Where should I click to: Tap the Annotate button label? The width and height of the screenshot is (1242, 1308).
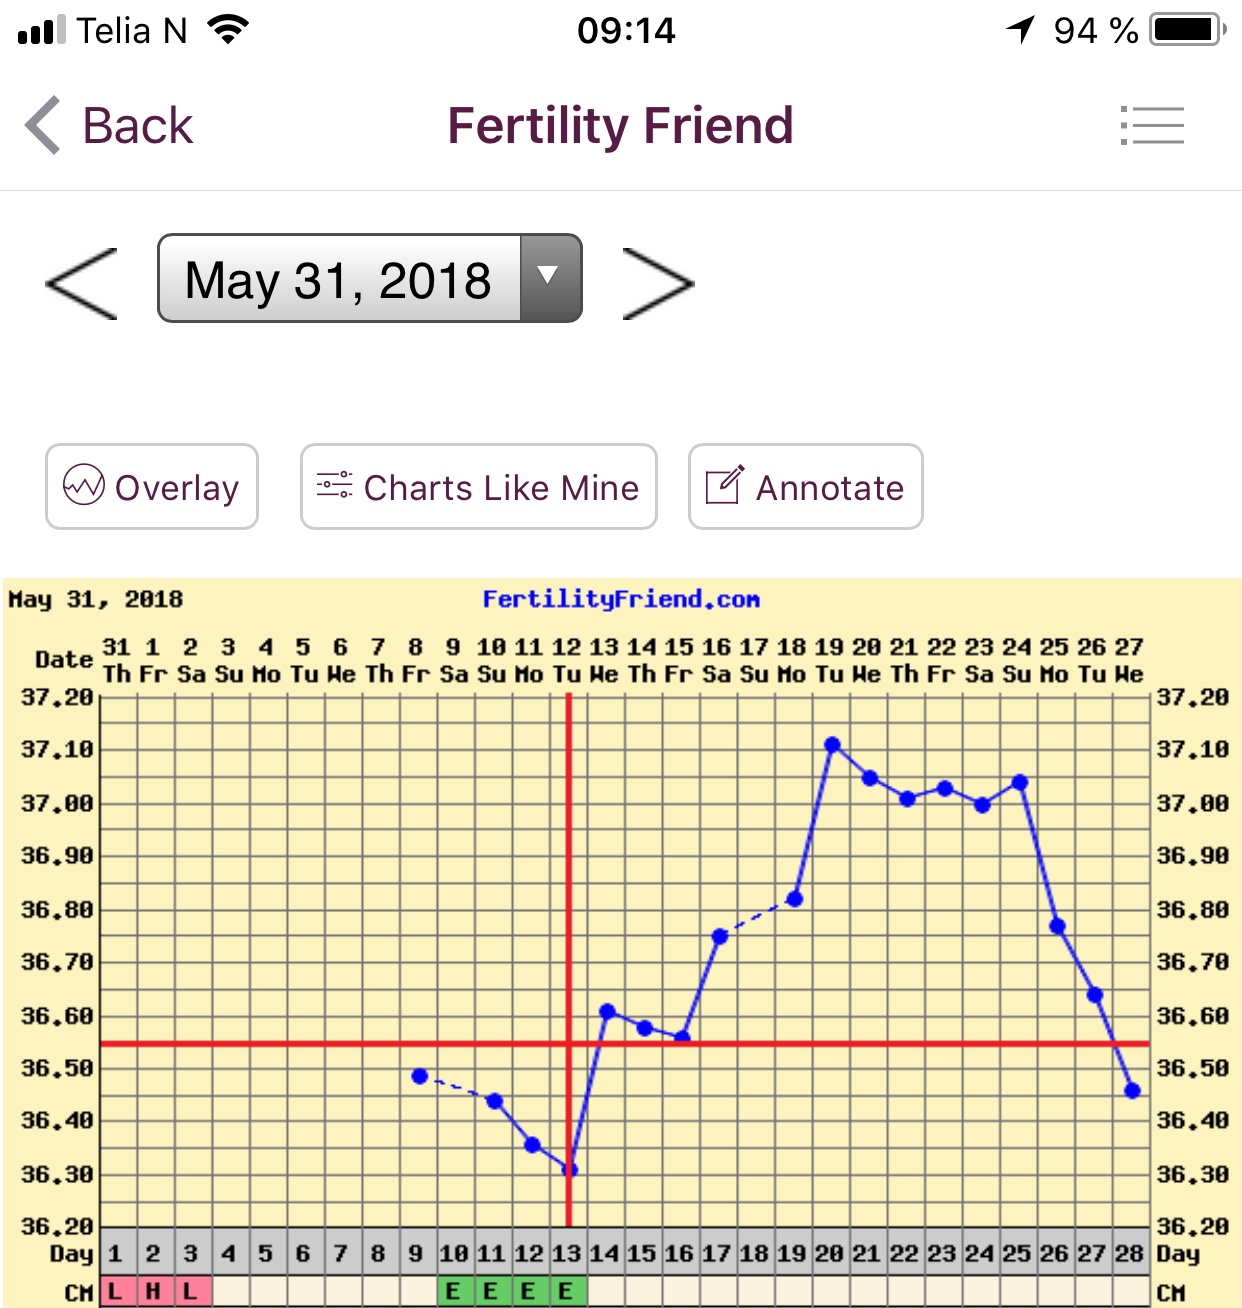click(830, 488)
